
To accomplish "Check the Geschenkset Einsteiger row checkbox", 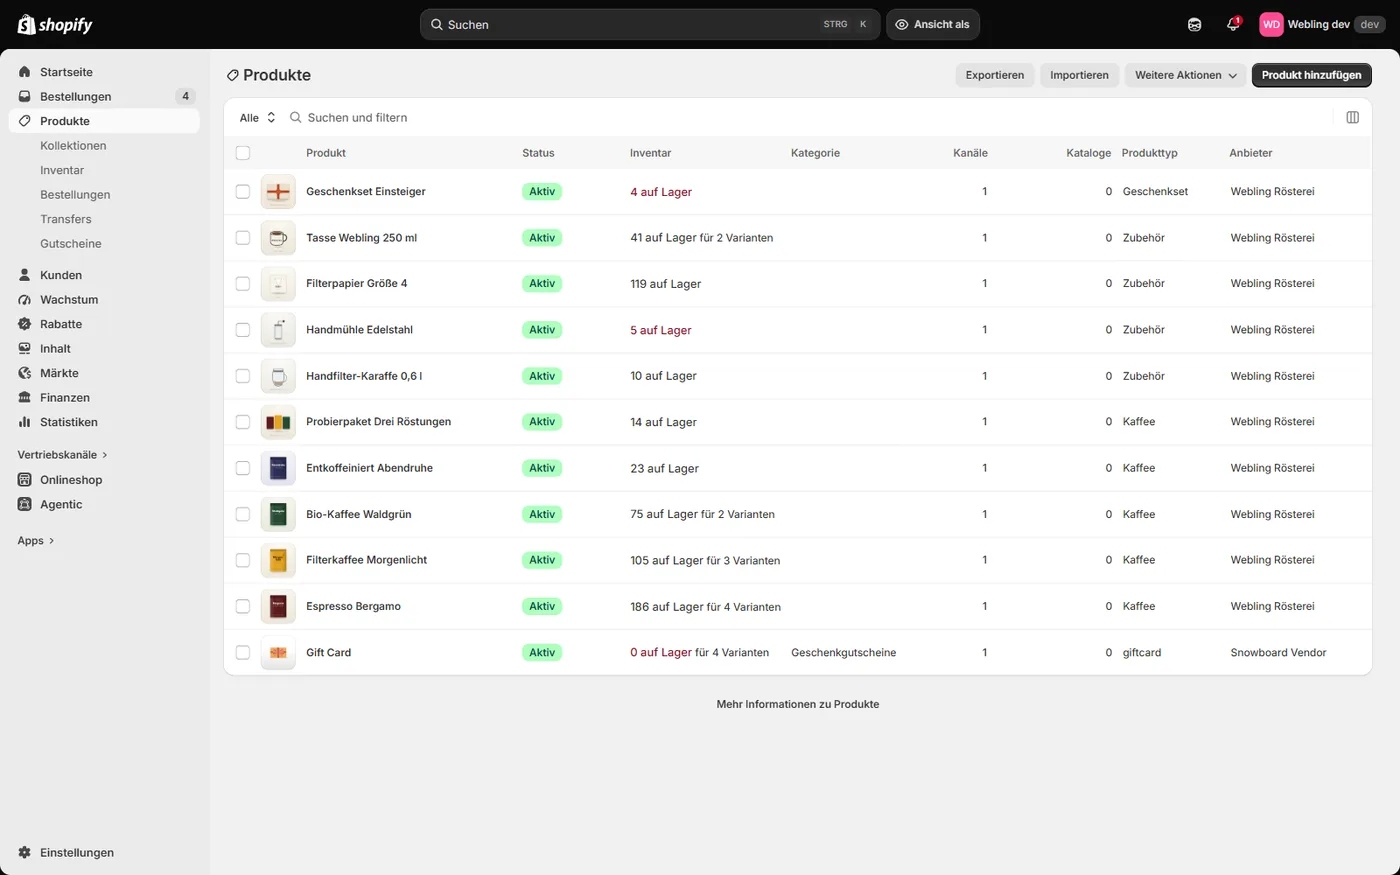I will 243,191.
